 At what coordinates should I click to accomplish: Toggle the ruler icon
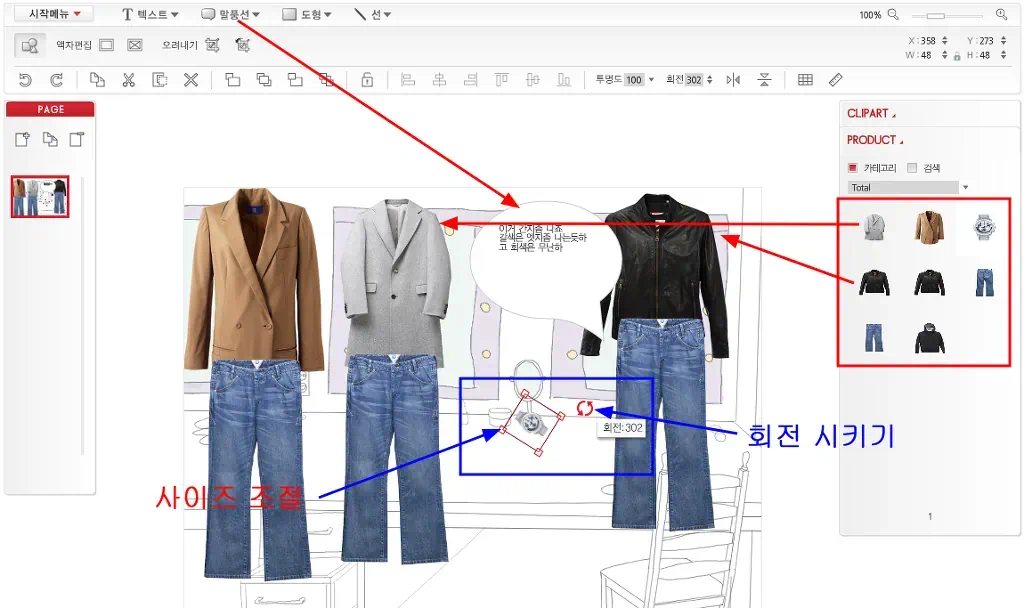click(836, 80)
